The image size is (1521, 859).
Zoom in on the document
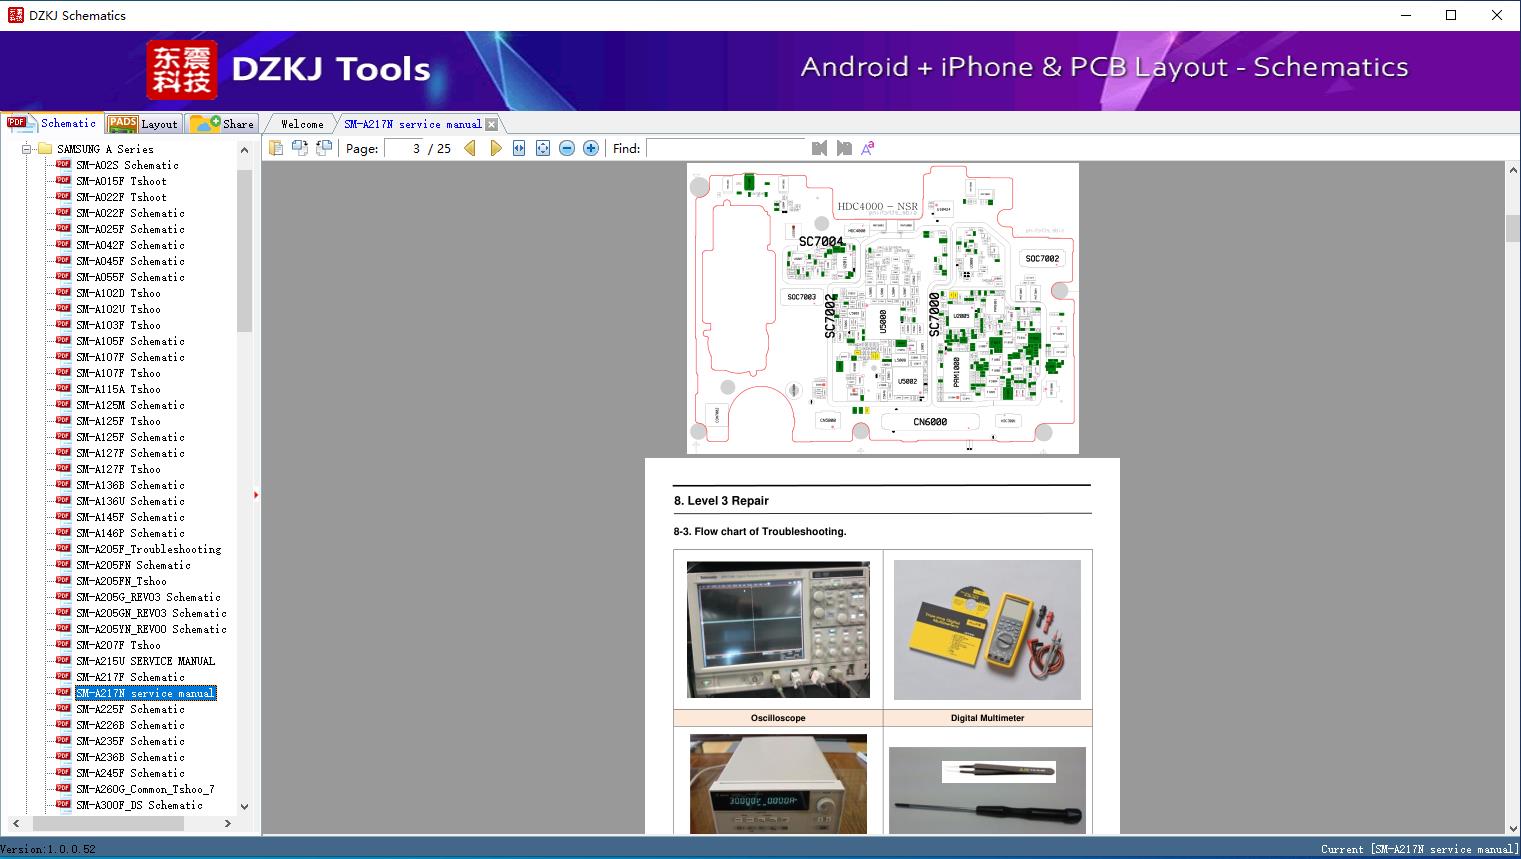coord(591,148)
